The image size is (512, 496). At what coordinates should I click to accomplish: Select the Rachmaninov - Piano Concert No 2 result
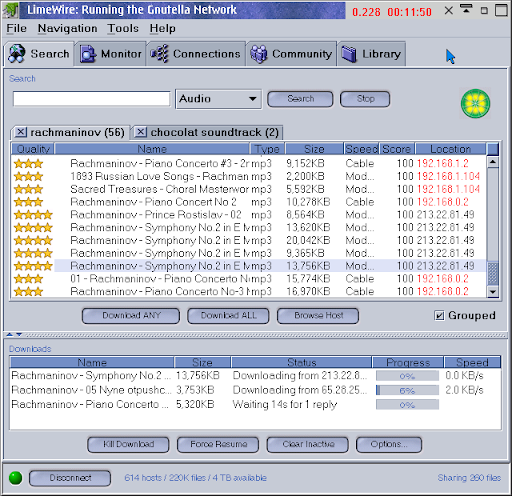(x=248, y=202)
